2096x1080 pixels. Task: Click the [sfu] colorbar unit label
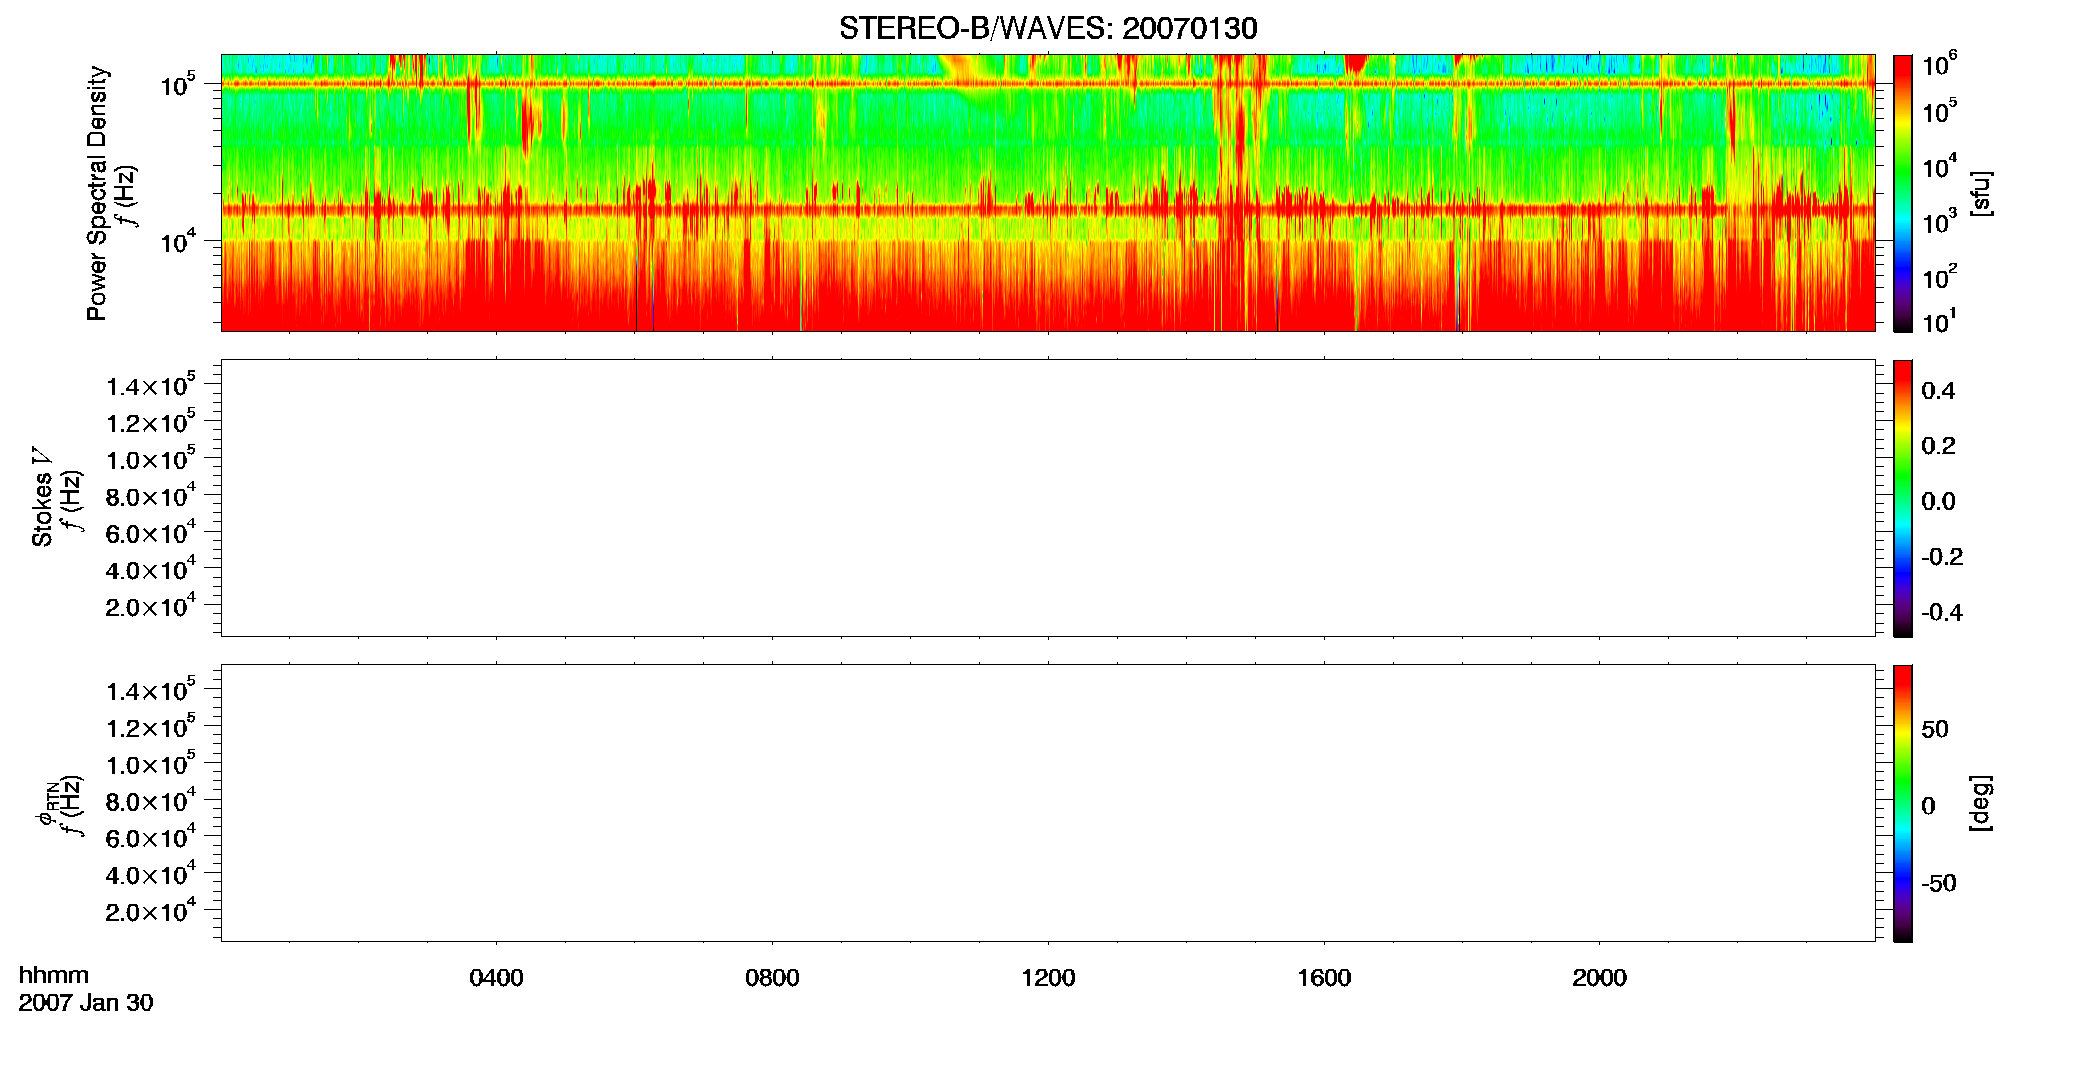click(x=1981, y=193)
